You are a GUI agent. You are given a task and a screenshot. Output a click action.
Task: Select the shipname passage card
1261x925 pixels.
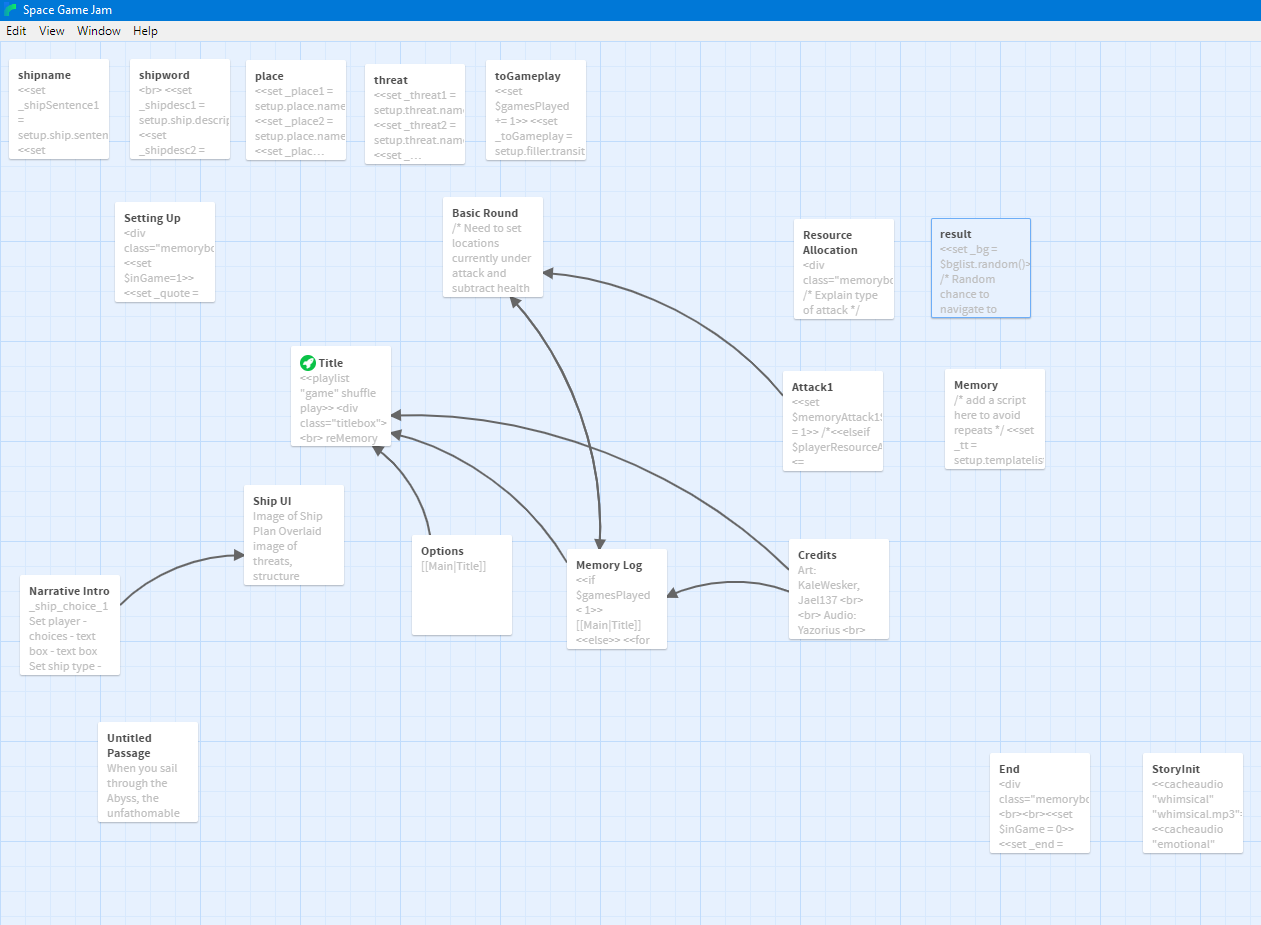point(59,109)
